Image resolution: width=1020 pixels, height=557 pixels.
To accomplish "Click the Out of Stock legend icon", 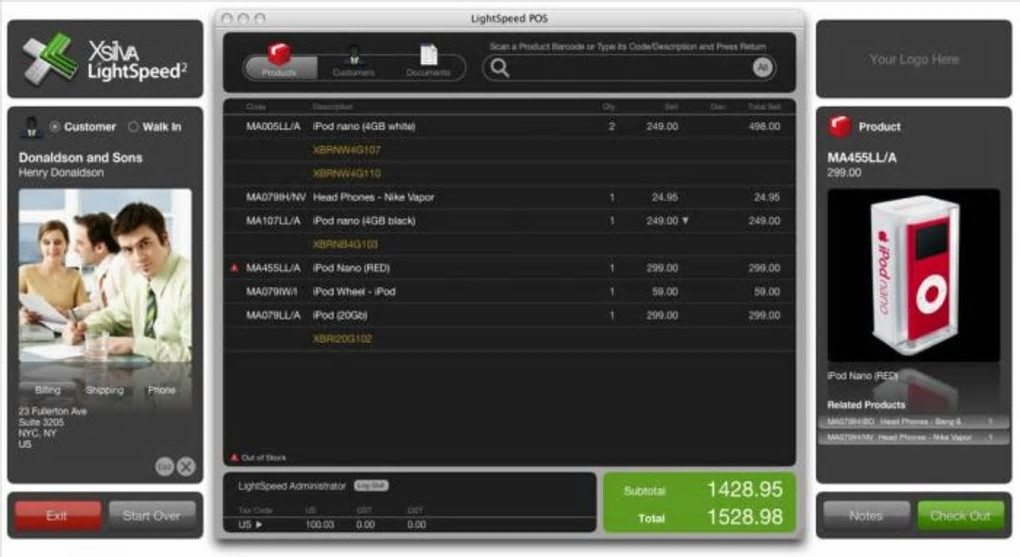I will [x=234, y=457].
